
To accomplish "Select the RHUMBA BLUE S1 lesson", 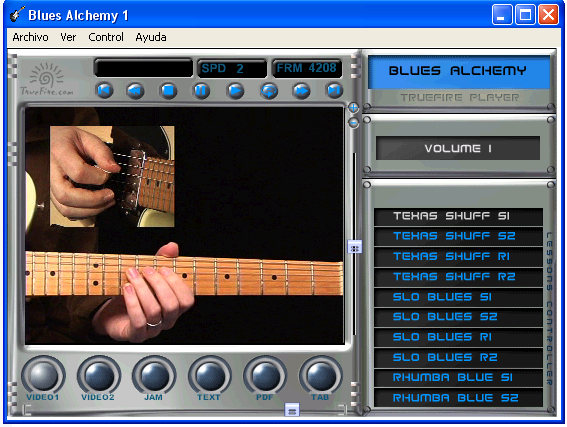I will 458,378.
